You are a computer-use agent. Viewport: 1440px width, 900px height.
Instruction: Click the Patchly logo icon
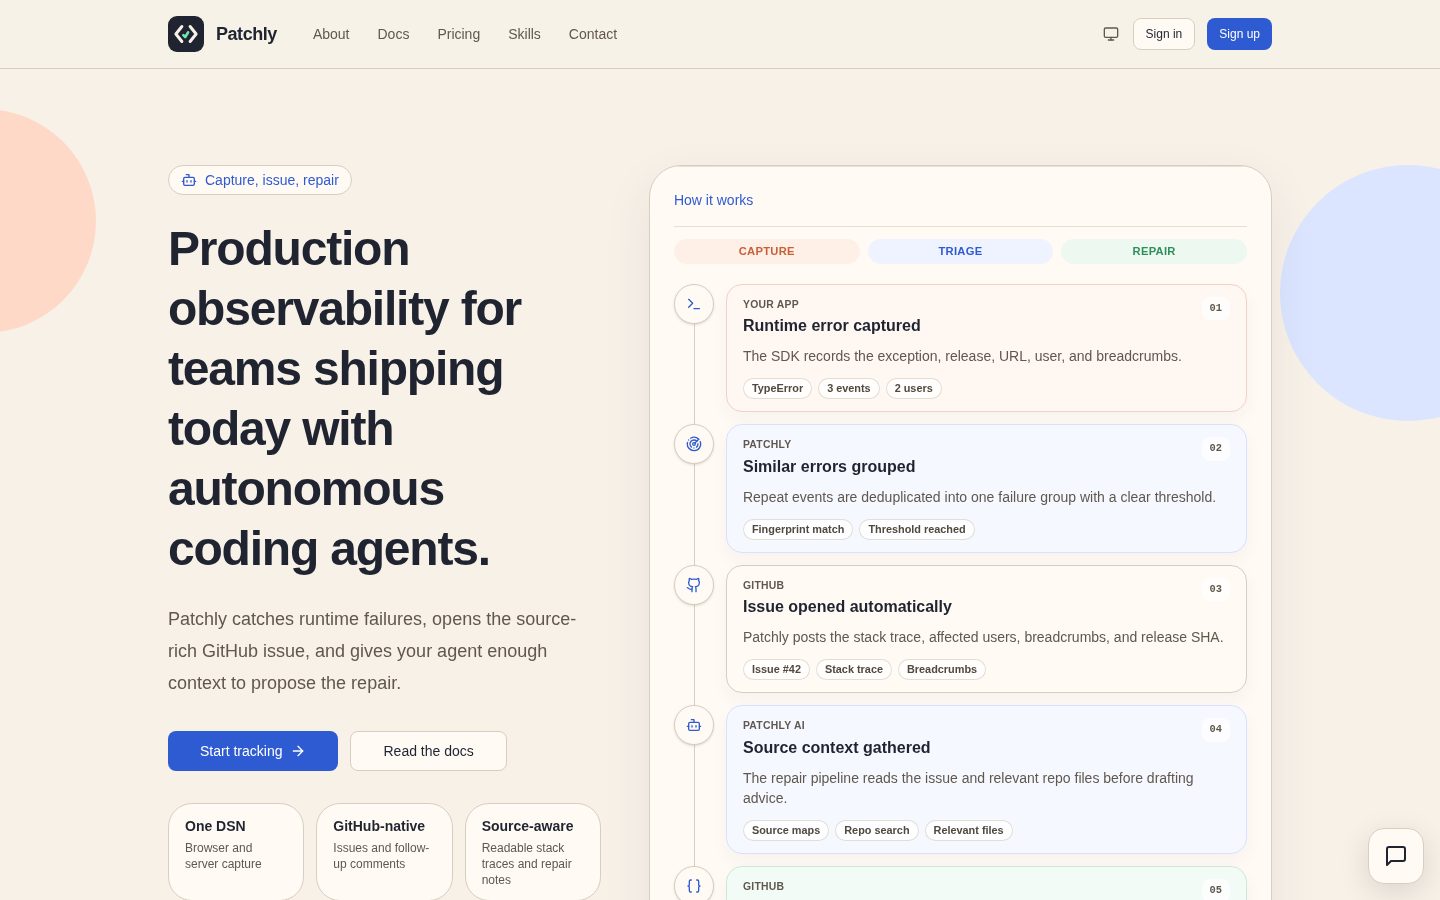point(186,34)
